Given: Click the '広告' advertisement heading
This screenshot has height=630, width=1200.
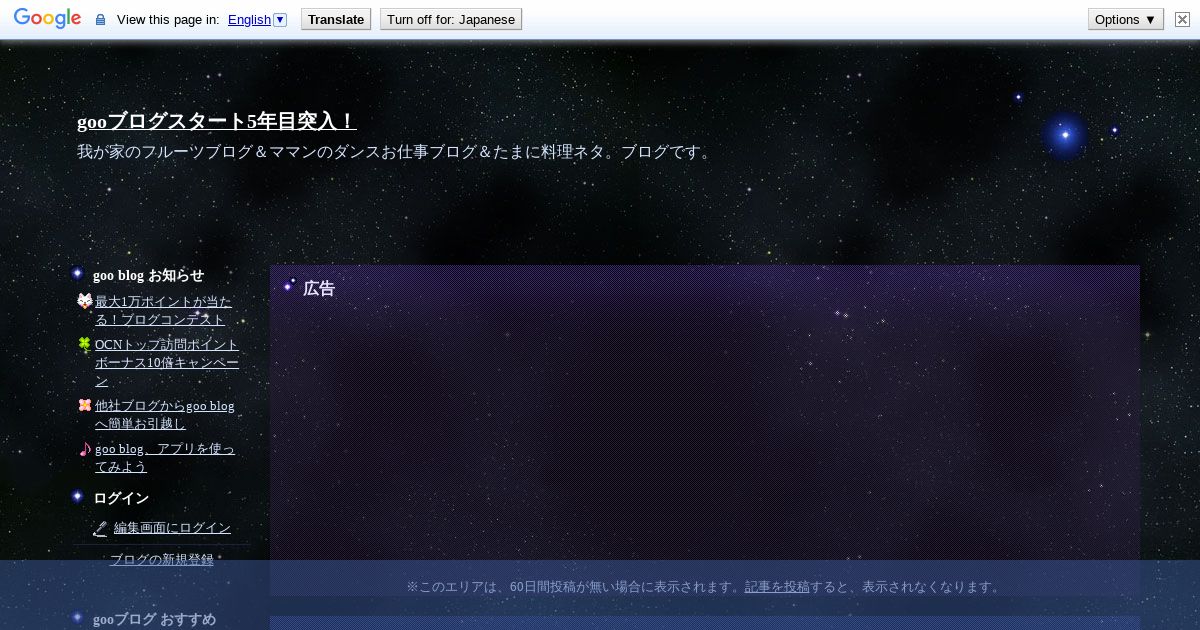Looking at the screenshot, I should click(x=319, y=288).
